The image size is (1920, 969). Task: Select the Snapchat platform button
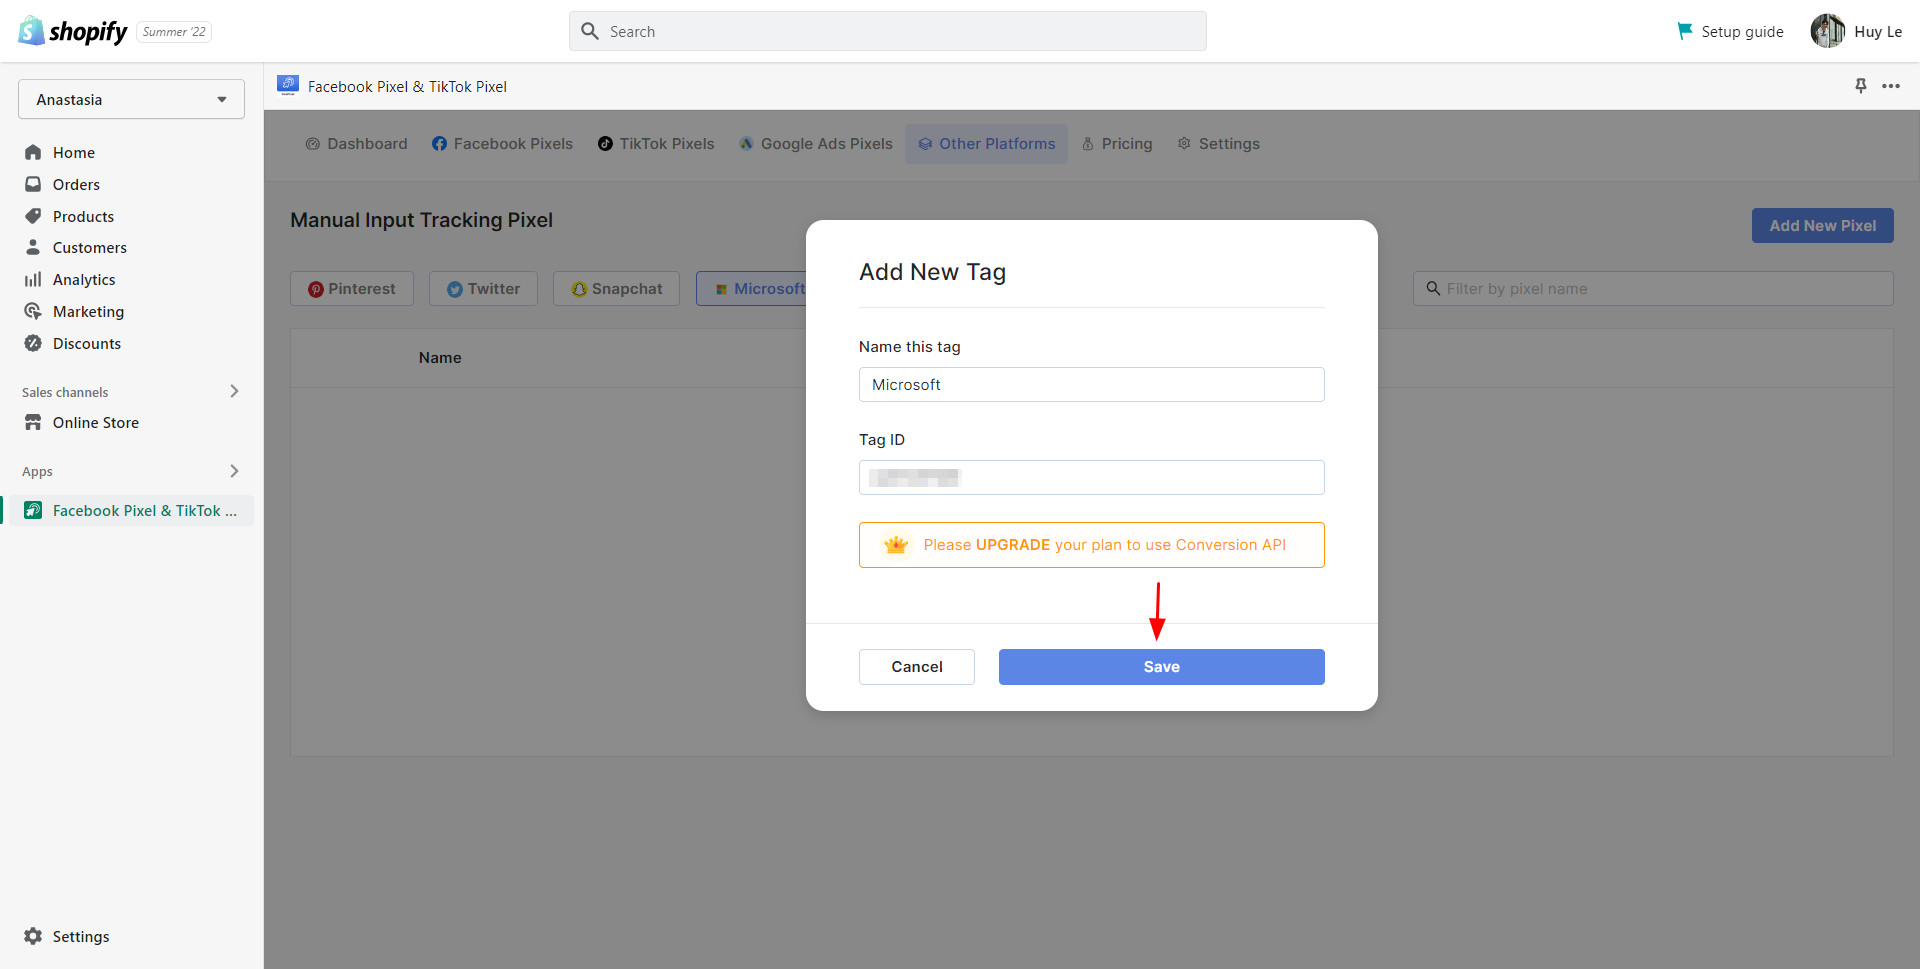616,288
